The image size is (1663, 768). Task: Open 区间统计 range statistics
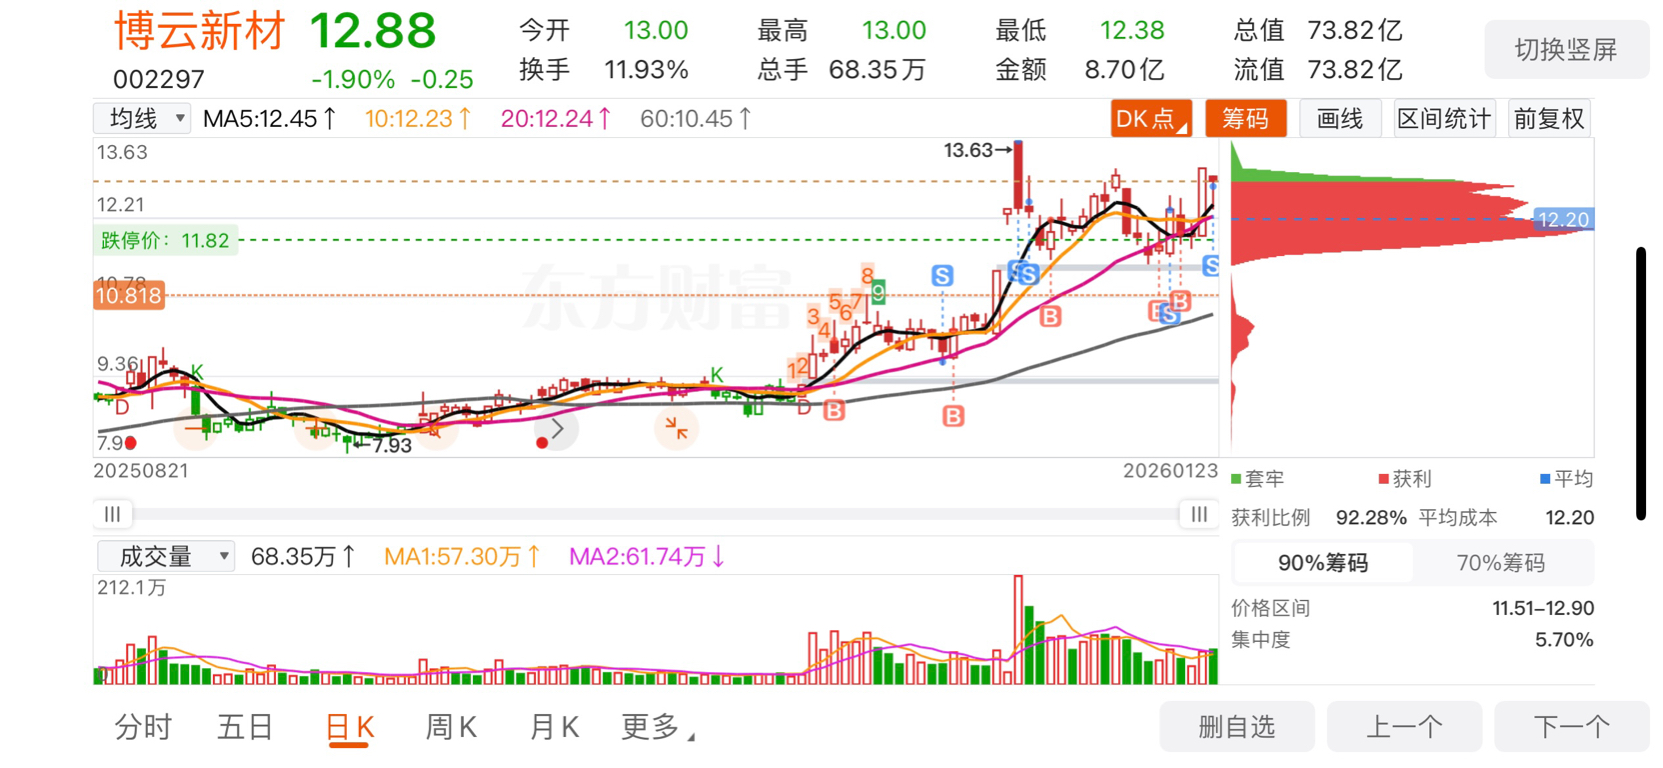click(x=1443, y=119)
